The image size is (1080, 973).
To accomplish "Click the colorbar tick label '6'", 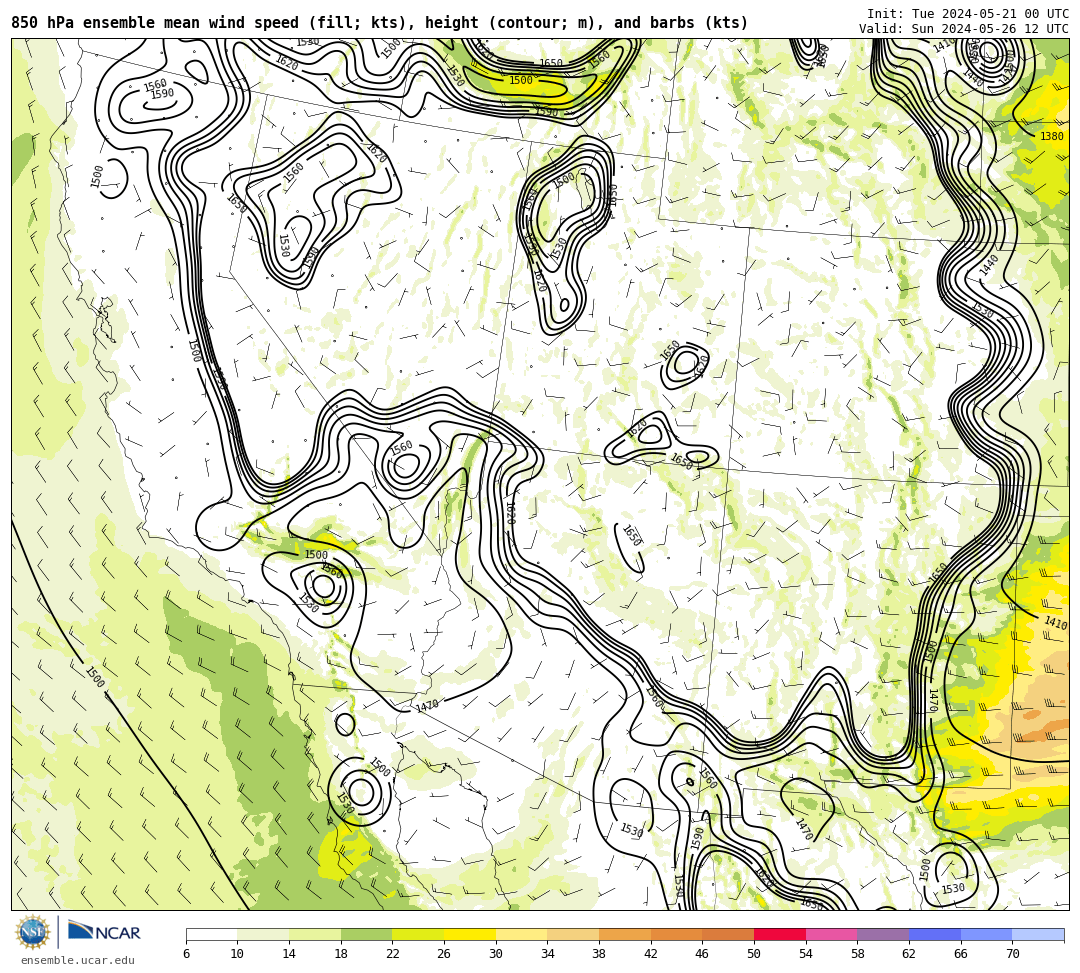I will (x=186, y=954).
